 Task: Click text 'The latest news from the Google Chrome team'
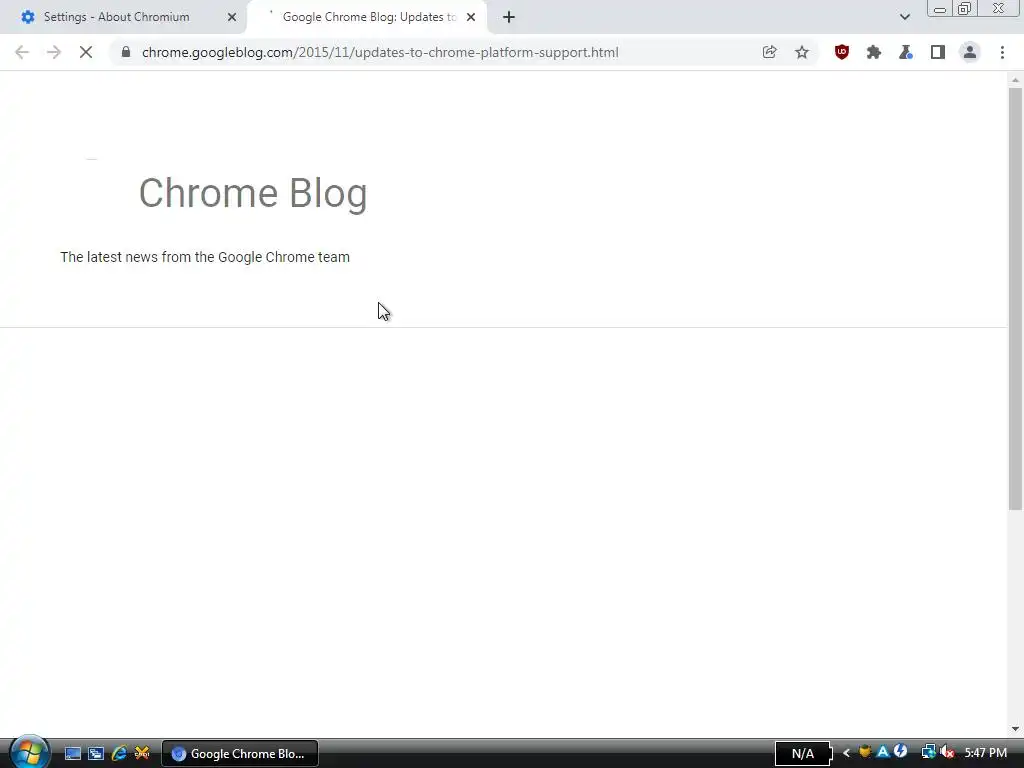click(205, 257)
